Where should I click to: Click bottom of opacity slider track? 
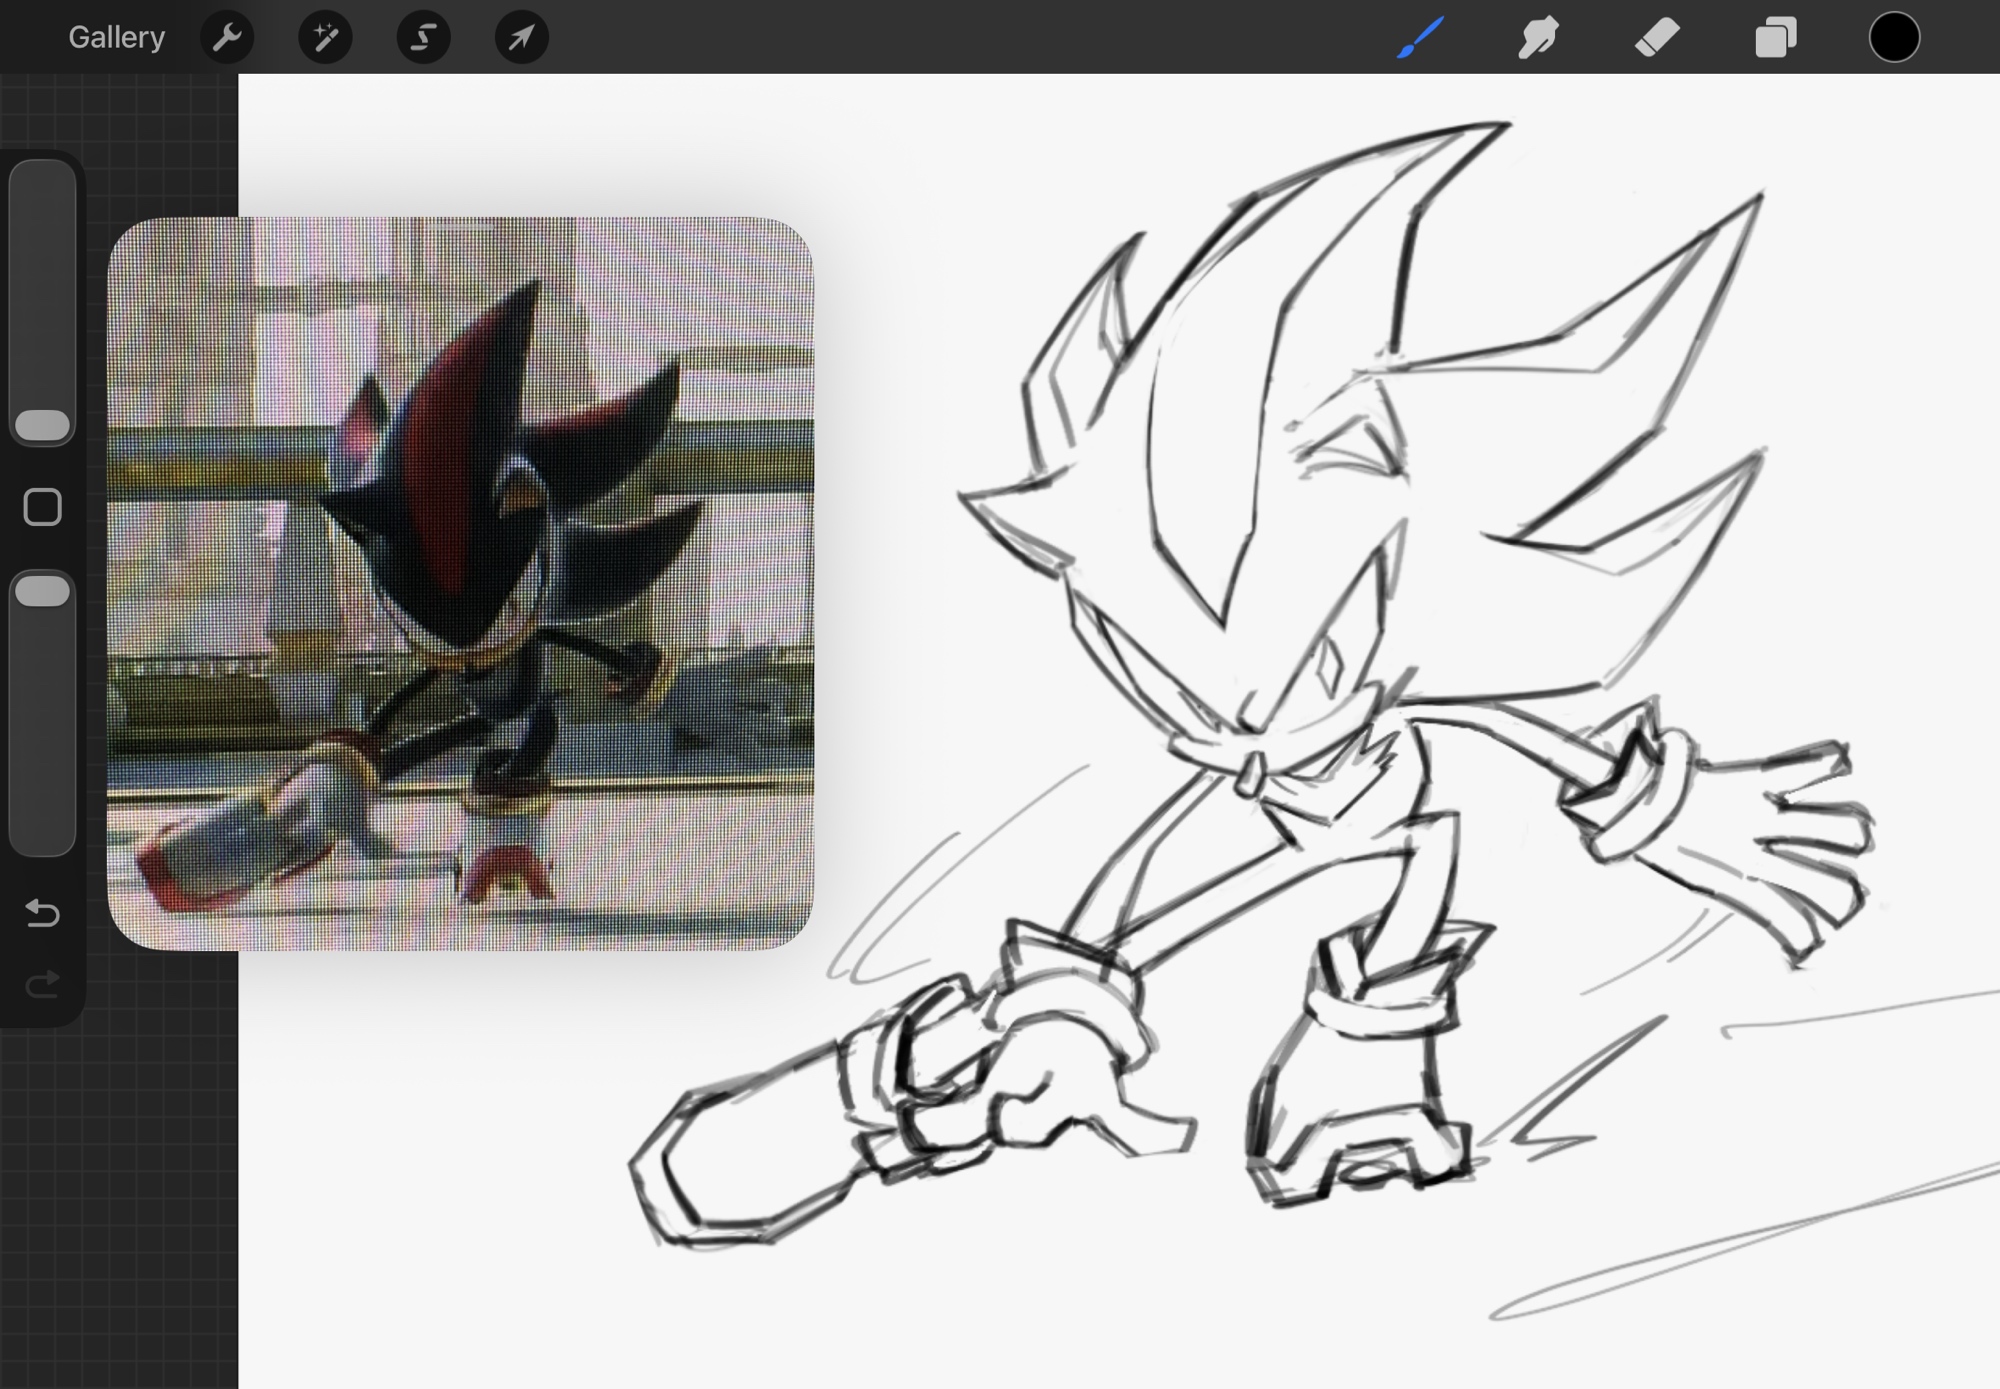[43, 830]
